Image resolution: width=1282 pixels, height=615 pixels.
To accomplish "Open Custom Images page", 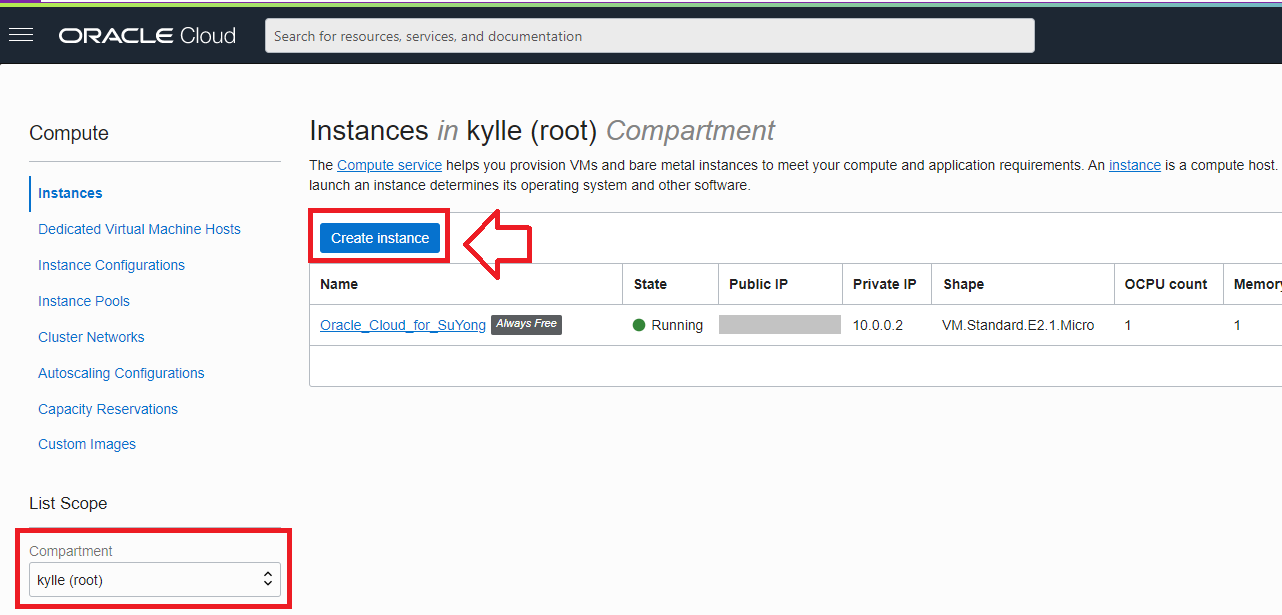I will click(x=87, y=444).
